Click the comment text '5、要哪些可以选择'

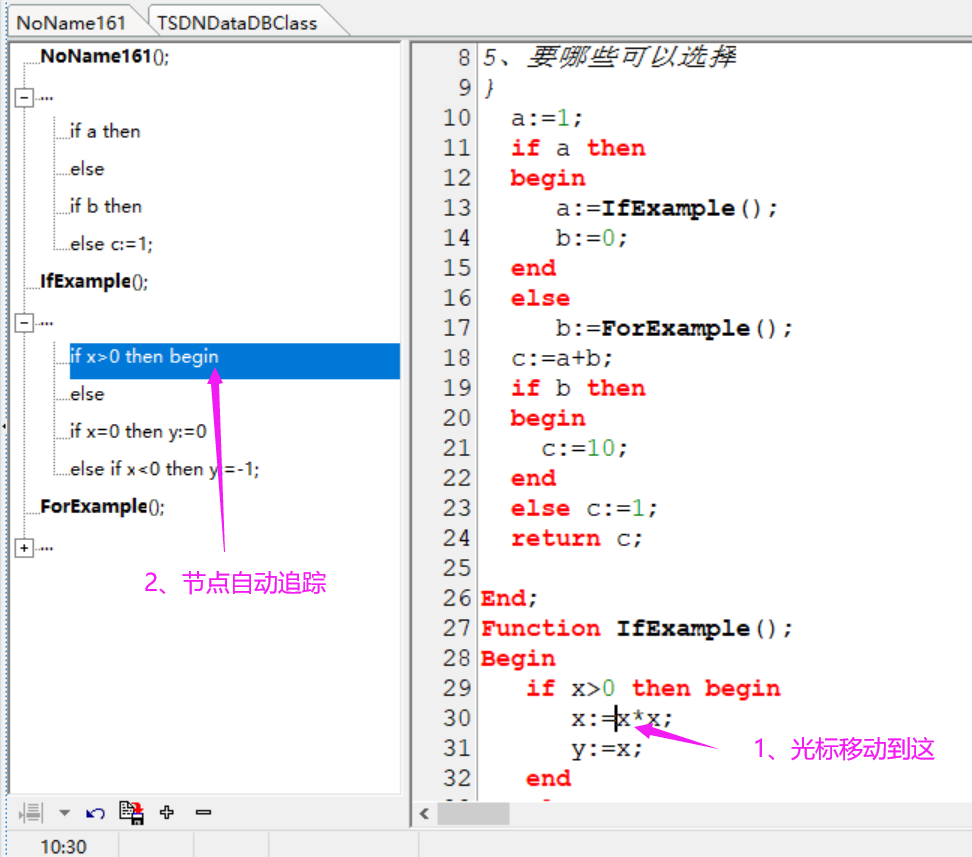pos(609,57)
